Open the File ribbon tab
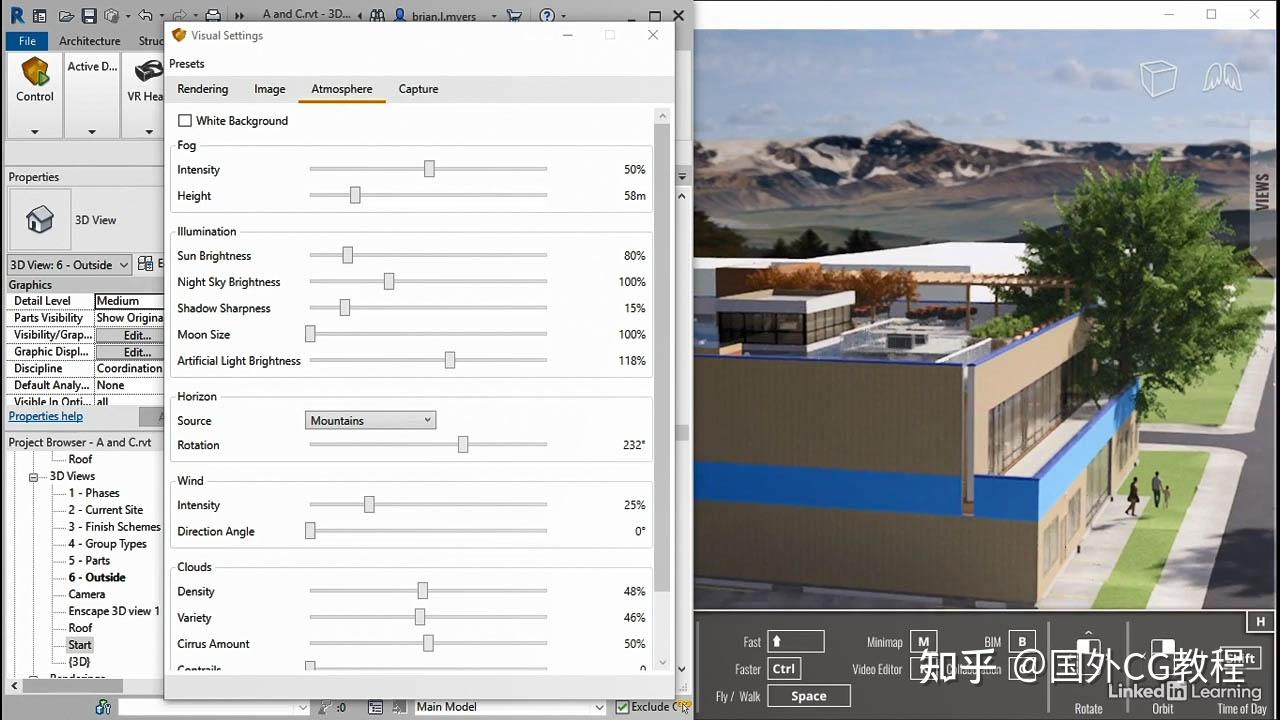The height and width of the screenshot is (720, 1280). (27, 41)
